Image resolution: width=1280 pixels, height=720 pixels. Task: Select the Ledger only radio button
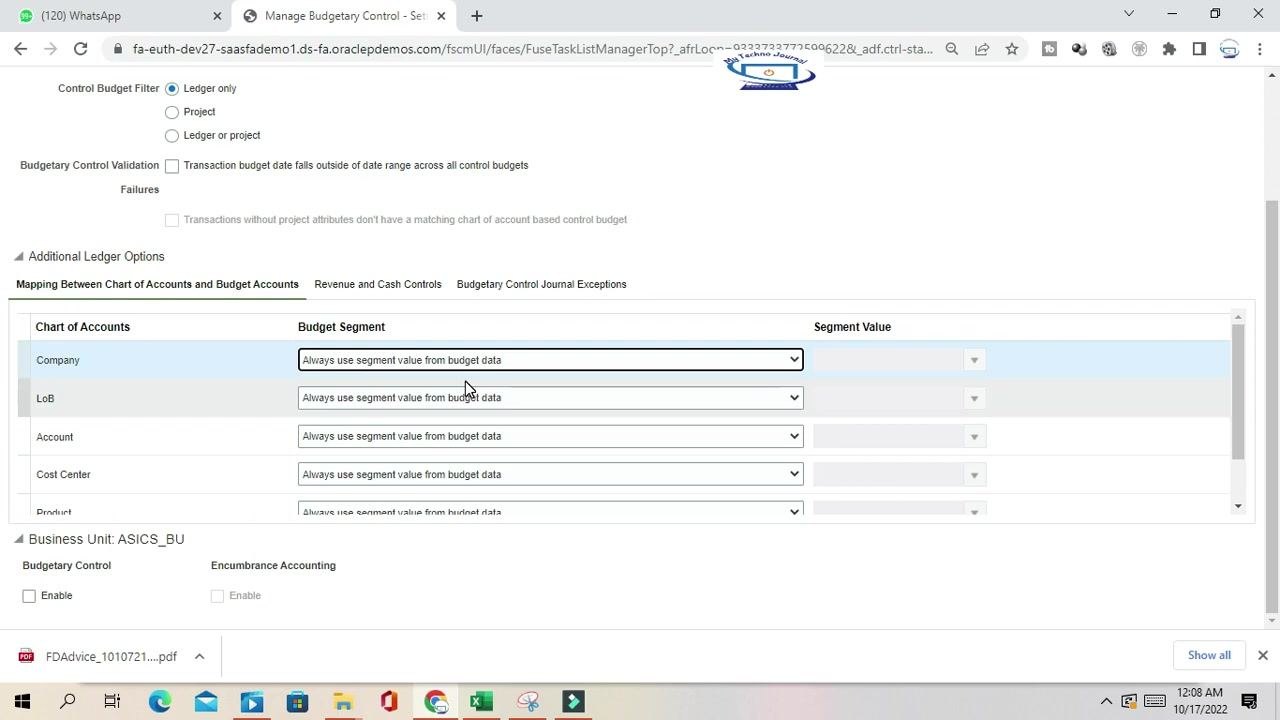172,89
